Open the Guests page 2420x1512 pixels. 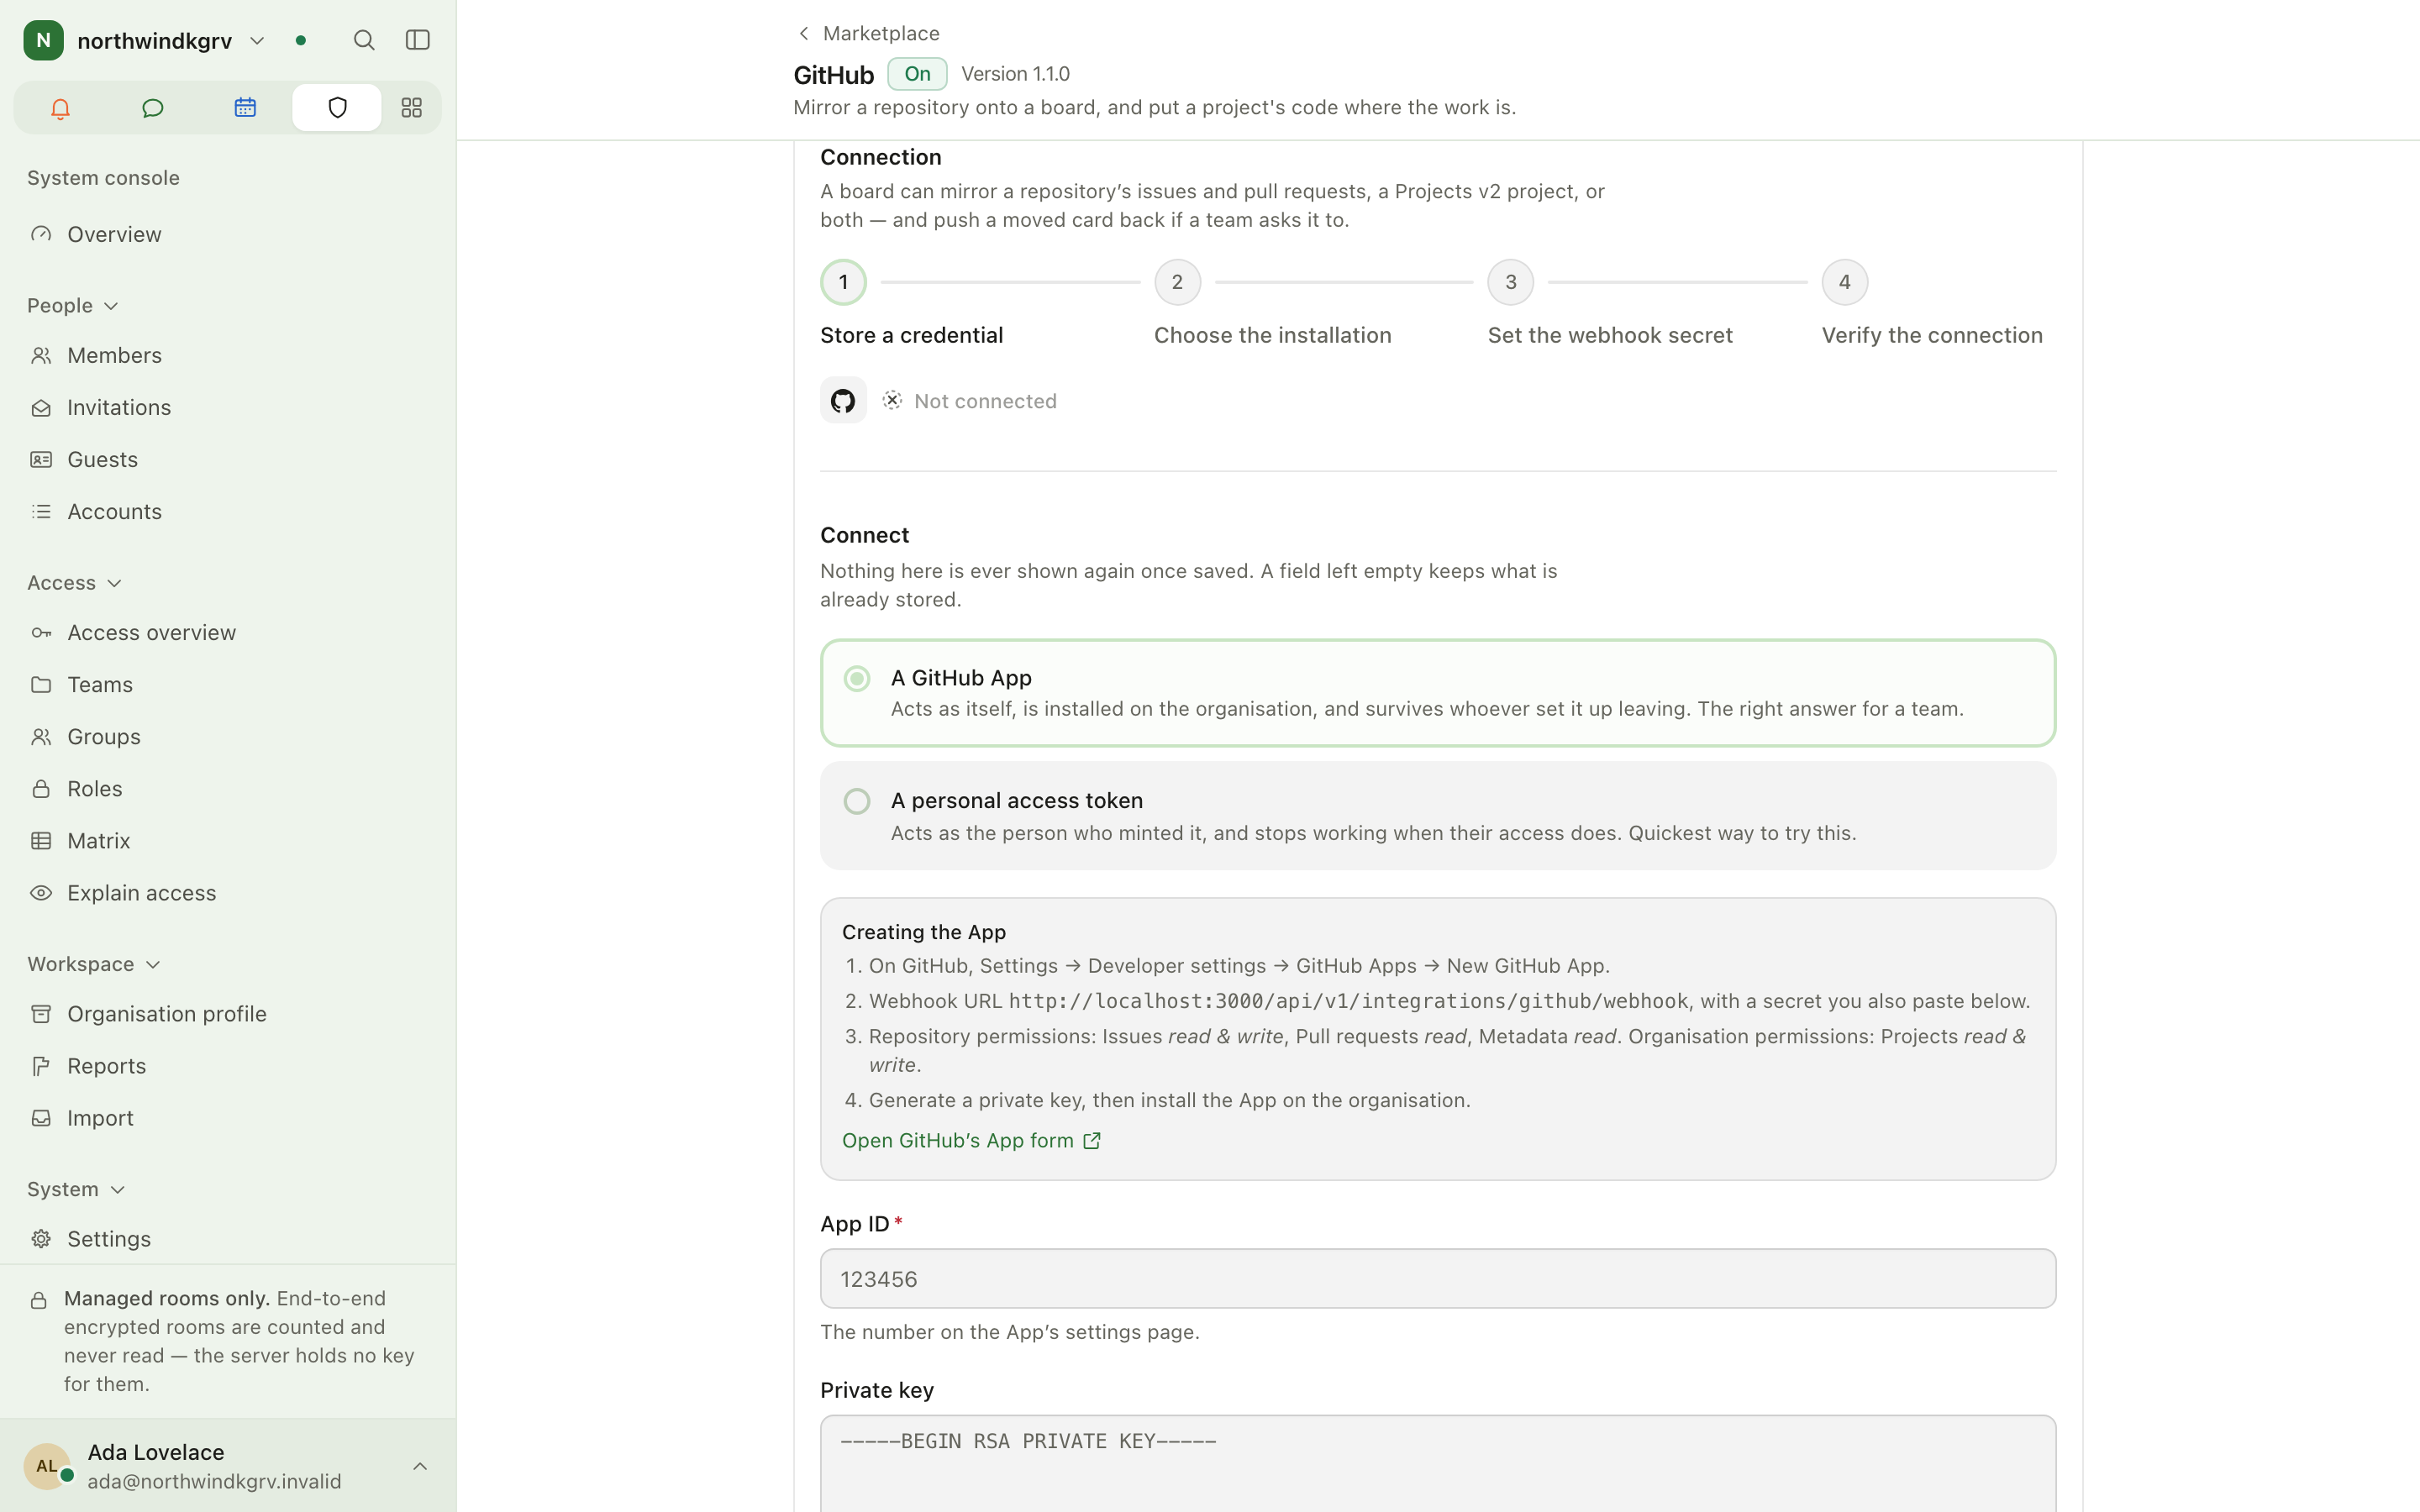[x=228, y=459]
